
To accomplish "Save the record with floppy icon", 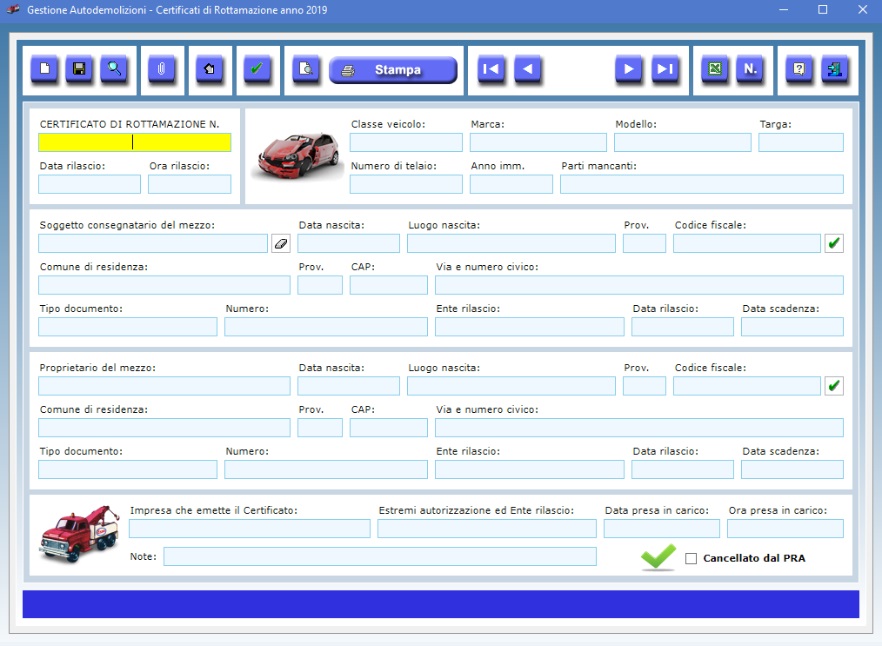I will (79, 69).
